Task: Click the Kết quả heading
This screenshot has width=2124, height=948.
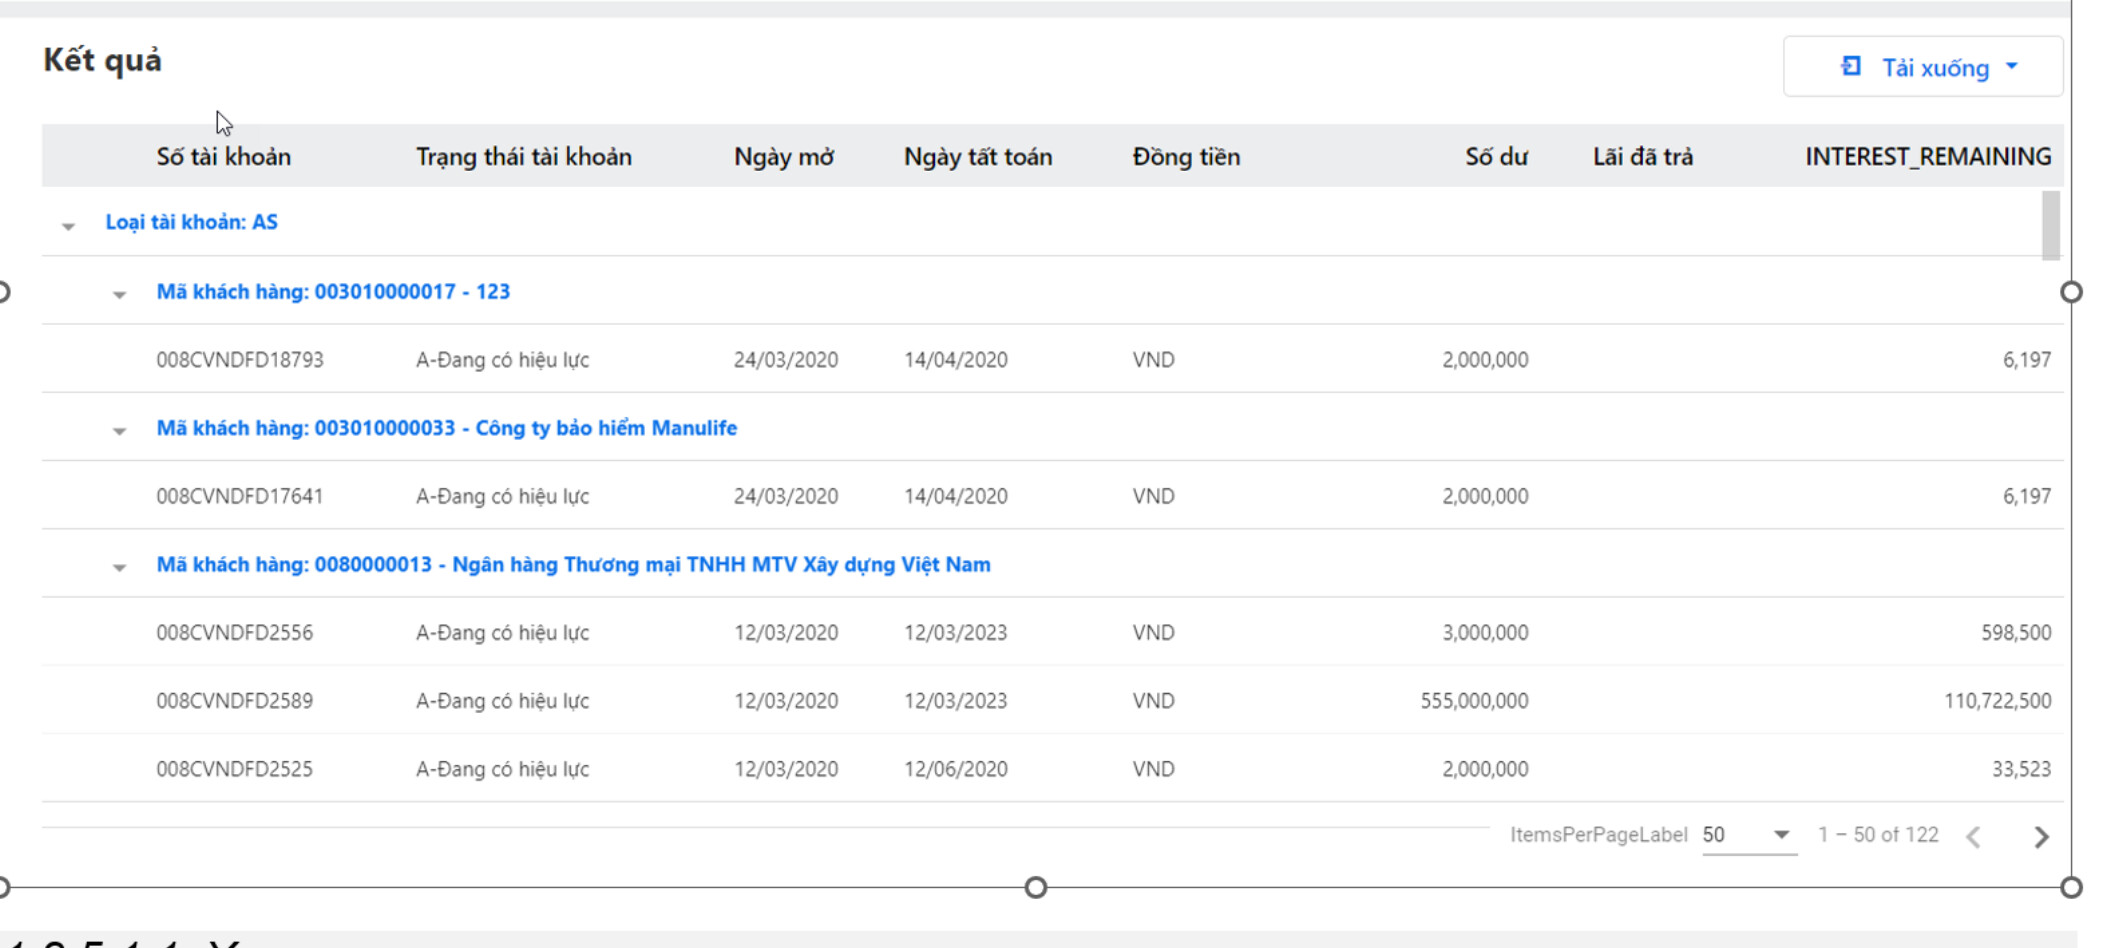Action: (x=102, y=61)
